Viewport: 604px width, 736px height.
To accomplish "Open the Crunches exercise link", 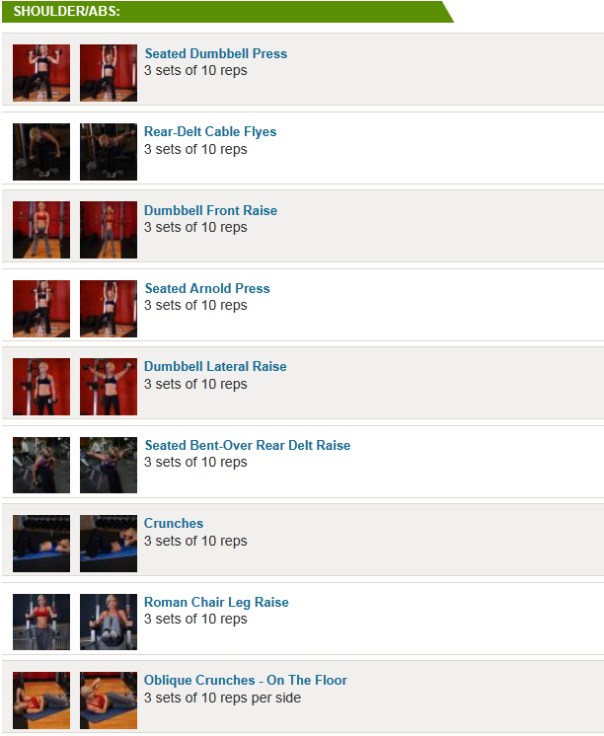I will 173,523.
